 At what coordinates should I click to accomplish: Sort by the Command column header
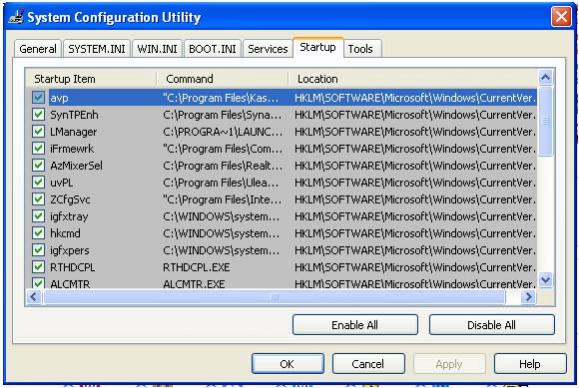(x=223, y=79)
